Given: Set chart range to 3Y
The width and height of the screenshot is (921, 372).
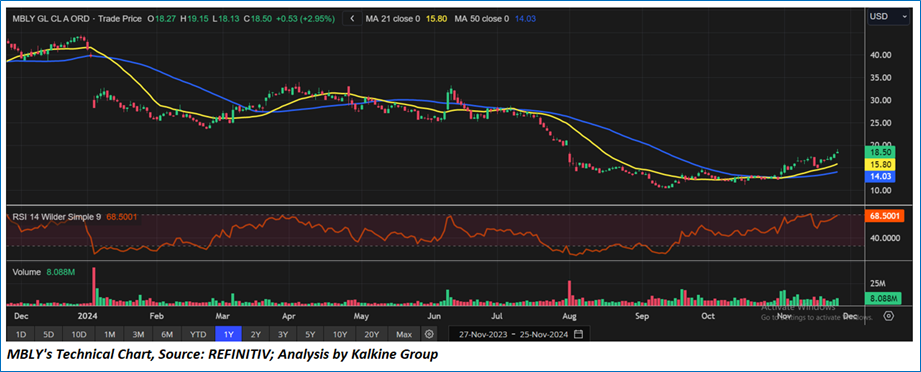Looking at the screenshot, I should click(x=283, y=334).
